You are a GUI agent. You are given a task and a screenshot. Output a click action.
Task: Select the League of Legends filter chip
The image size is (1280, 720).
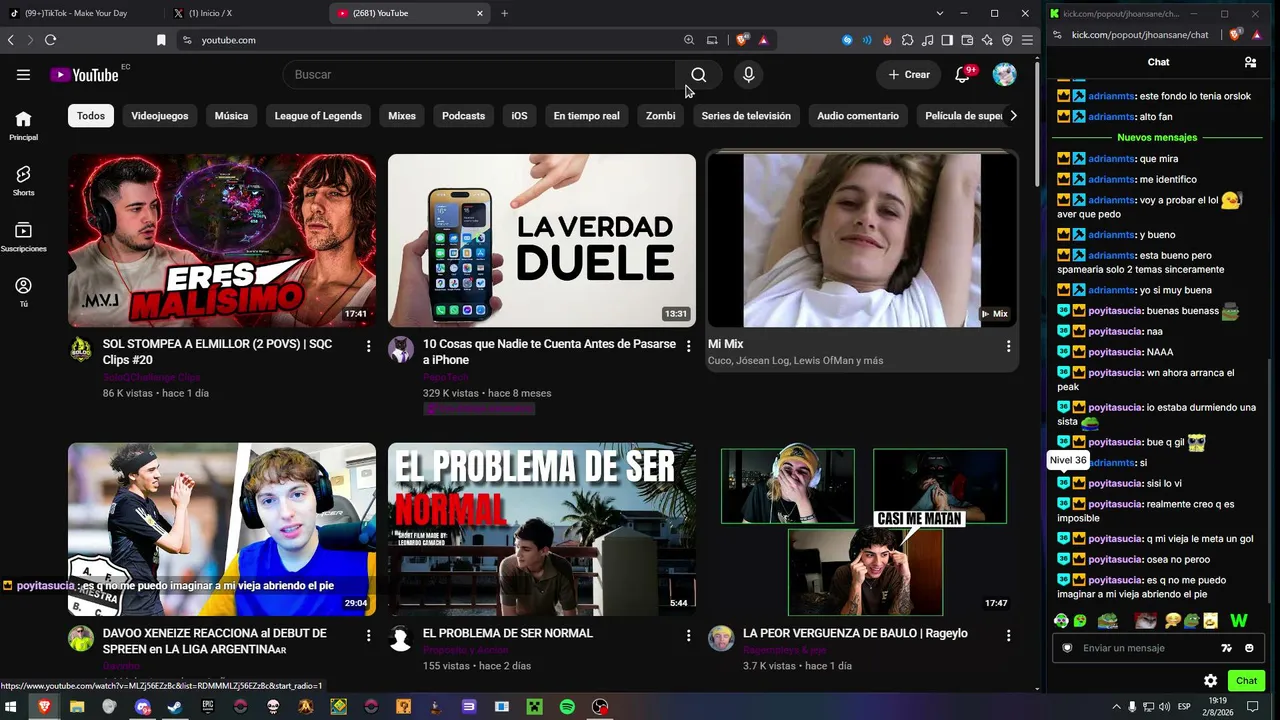pyautogui.click(x=318, y=116)
